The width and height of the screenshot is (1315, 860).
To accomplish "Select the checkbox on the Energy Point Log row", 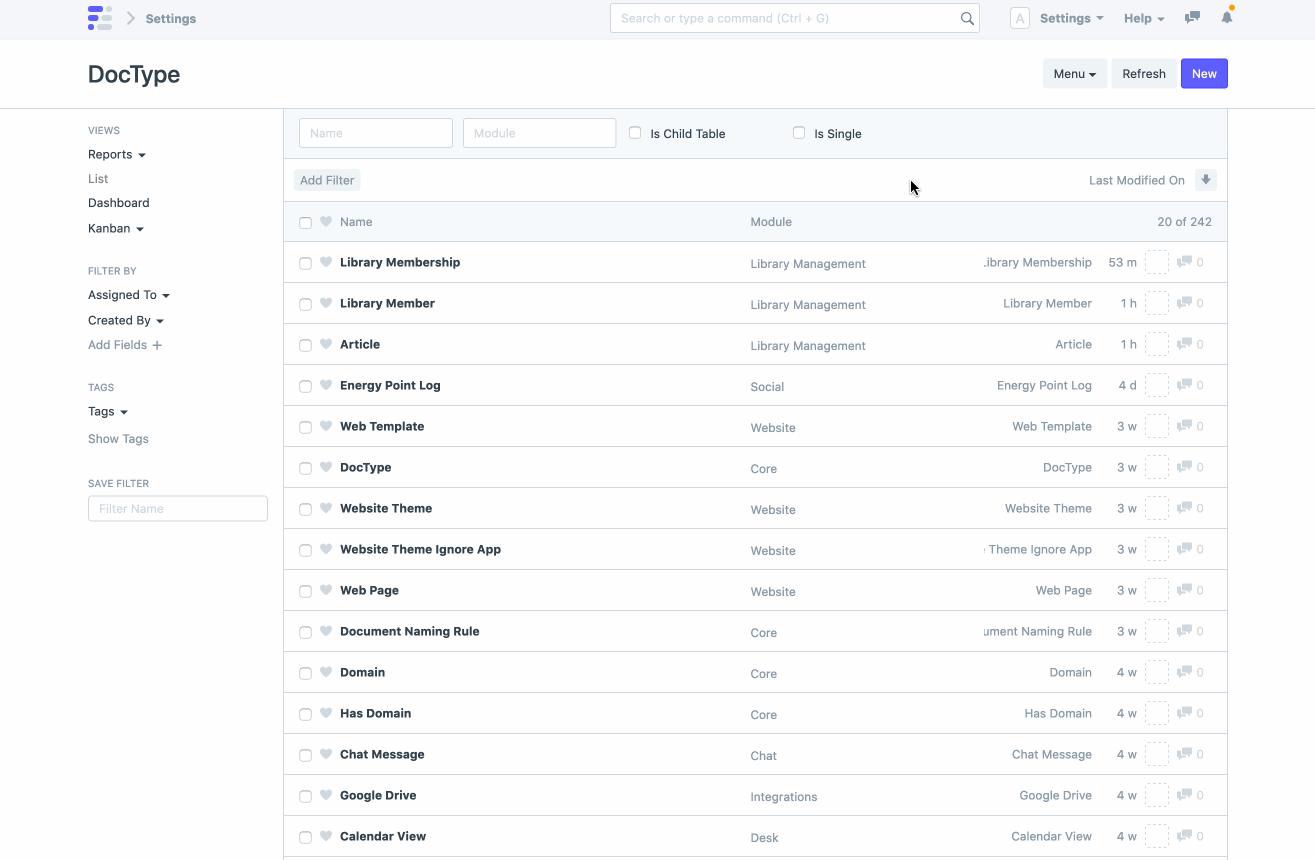I will [x=305, y=385].
